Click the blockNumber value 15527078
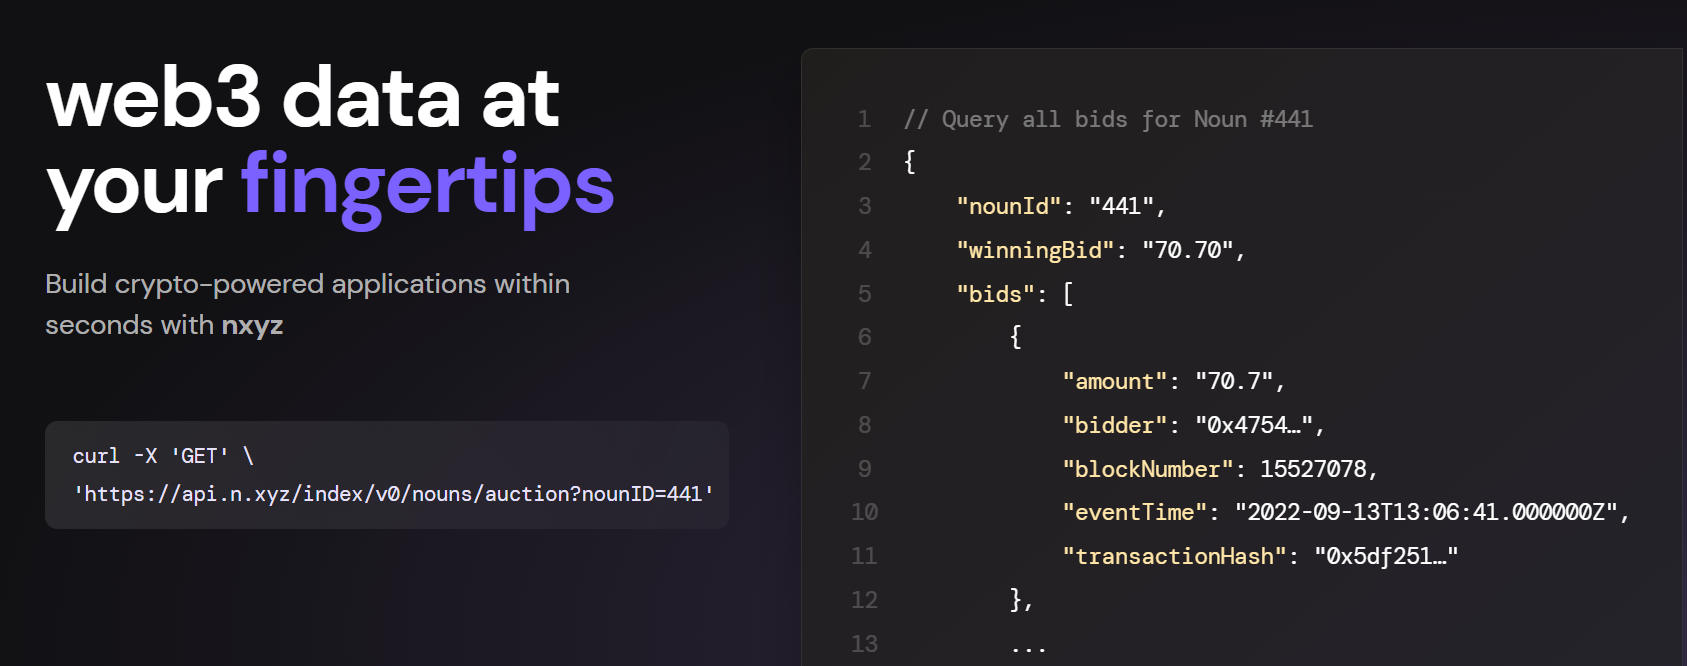The height and width of the screenshot is (666, 1687). (x=1313, y=470)
